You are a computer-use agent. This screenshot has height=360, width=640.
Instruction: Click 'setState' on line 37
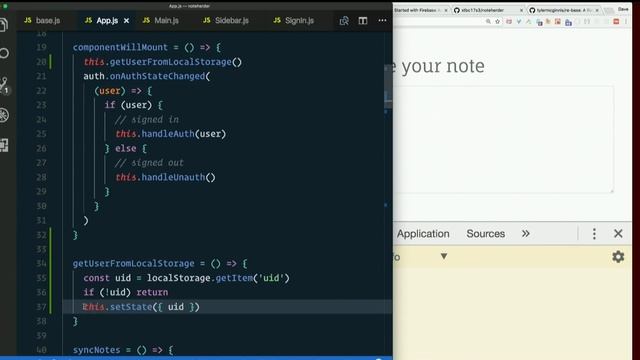click(131, 307)
